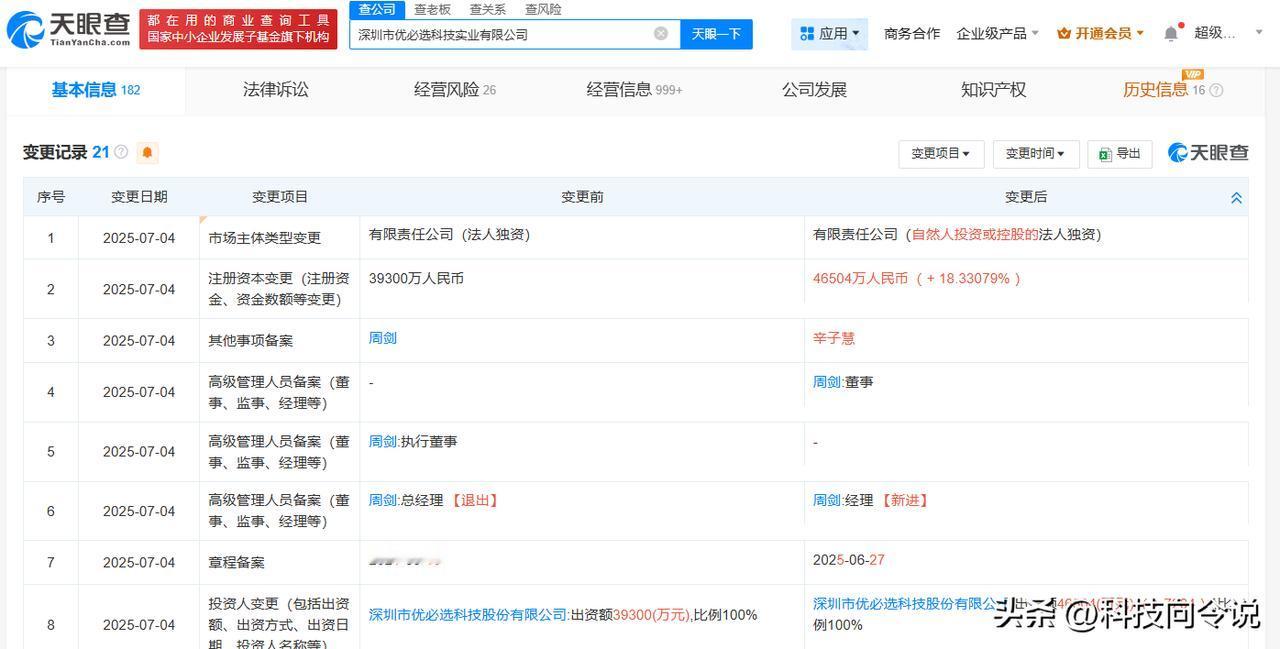The width and height of the screenshot is (1280, 649).
Task: Click the 应用 grid icon
Action: pos(807,34)
